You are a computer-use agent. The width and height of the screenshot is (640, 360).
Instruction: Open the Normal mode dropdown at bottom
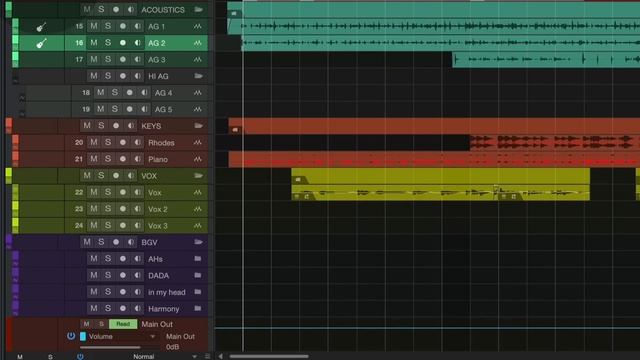click(194, 356)
